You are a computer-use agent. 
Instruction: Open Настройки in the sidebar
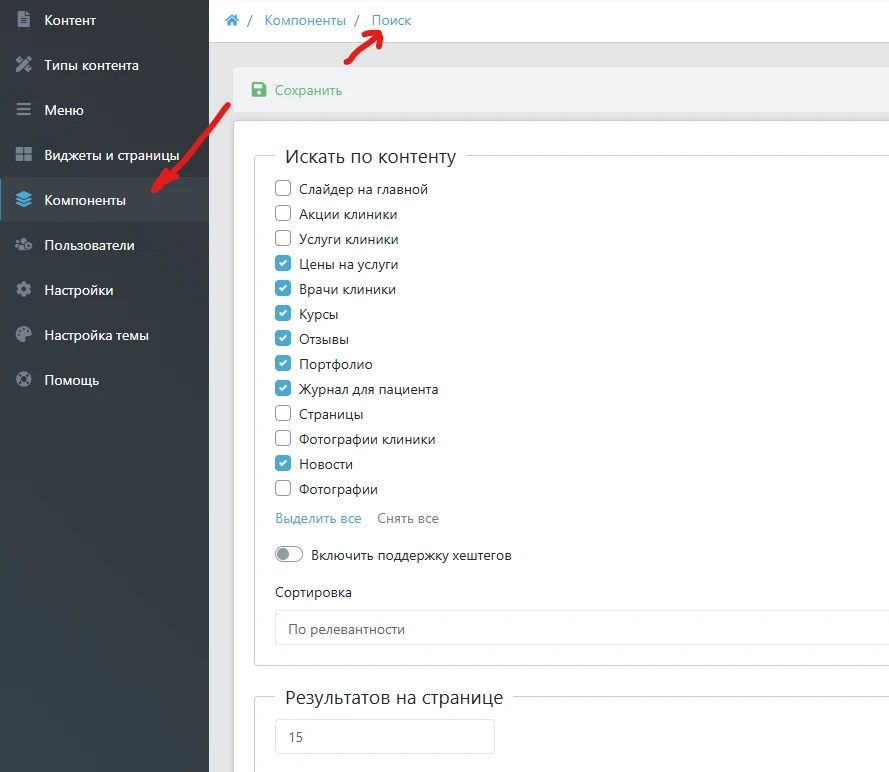tap(78, 290)
